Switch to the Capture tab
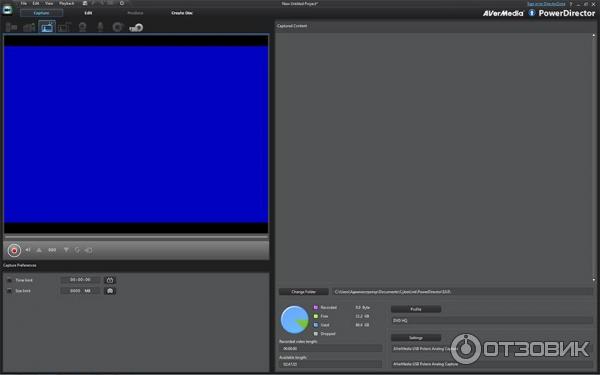 (41, 13)
